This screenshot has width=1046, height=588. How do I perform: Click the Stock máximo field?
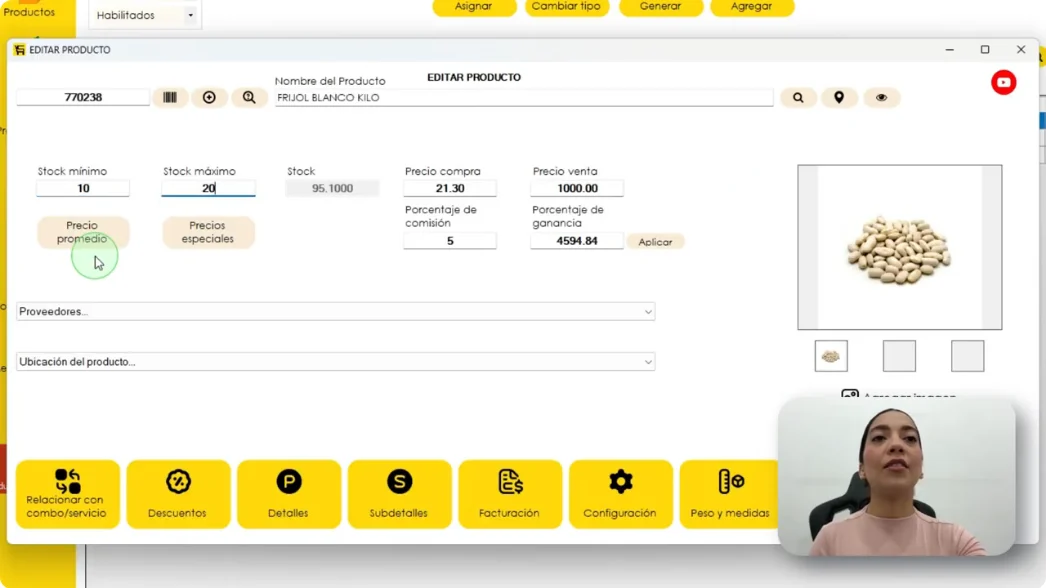pos(208,188)
